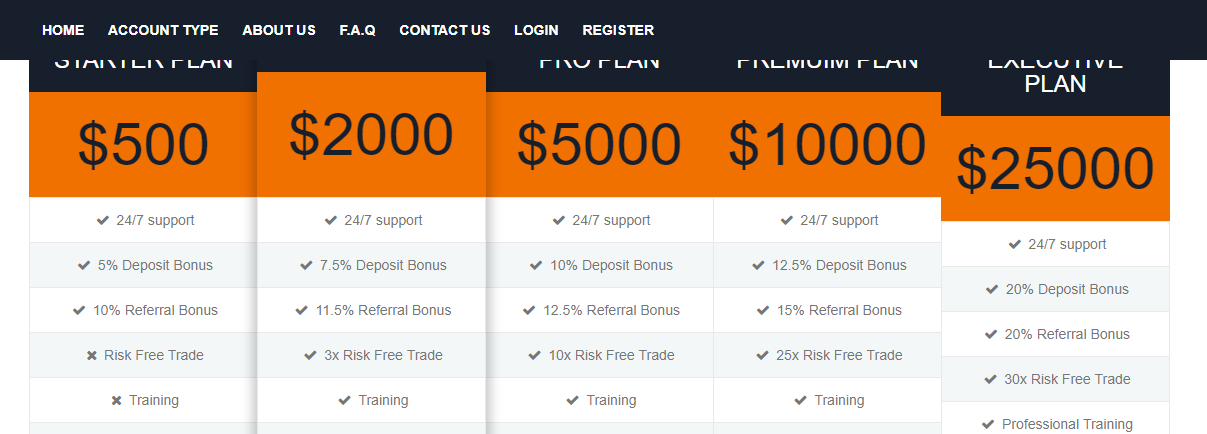Click checkmark icon beside Professional Training
1207x434 pixels.
pyautogui.click(x=988, y=424)
